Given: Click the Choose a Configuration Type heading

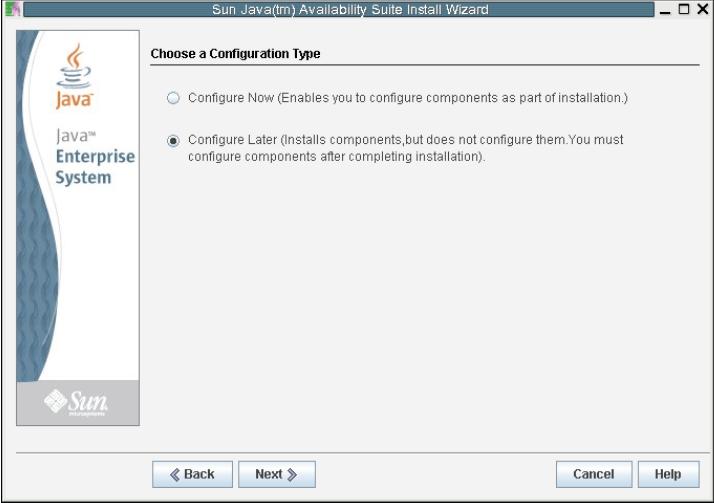Looking at the screenshot, I should (x=235, y=54).
